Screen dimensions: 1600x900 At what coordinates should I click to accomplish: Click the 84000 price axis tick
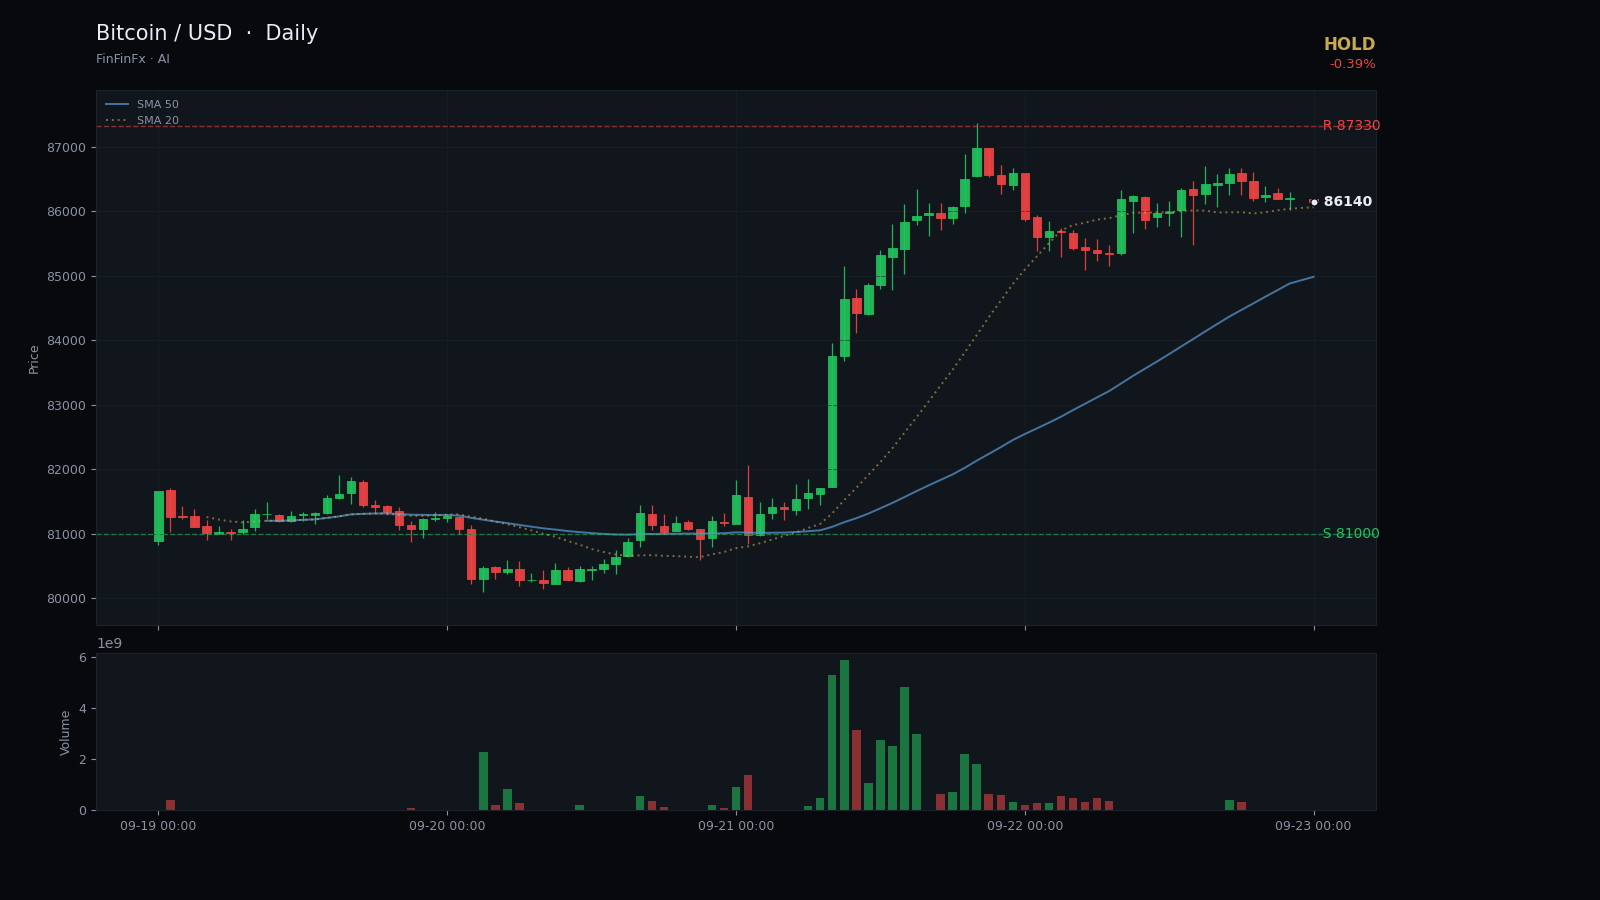click(x=67, y=341)
